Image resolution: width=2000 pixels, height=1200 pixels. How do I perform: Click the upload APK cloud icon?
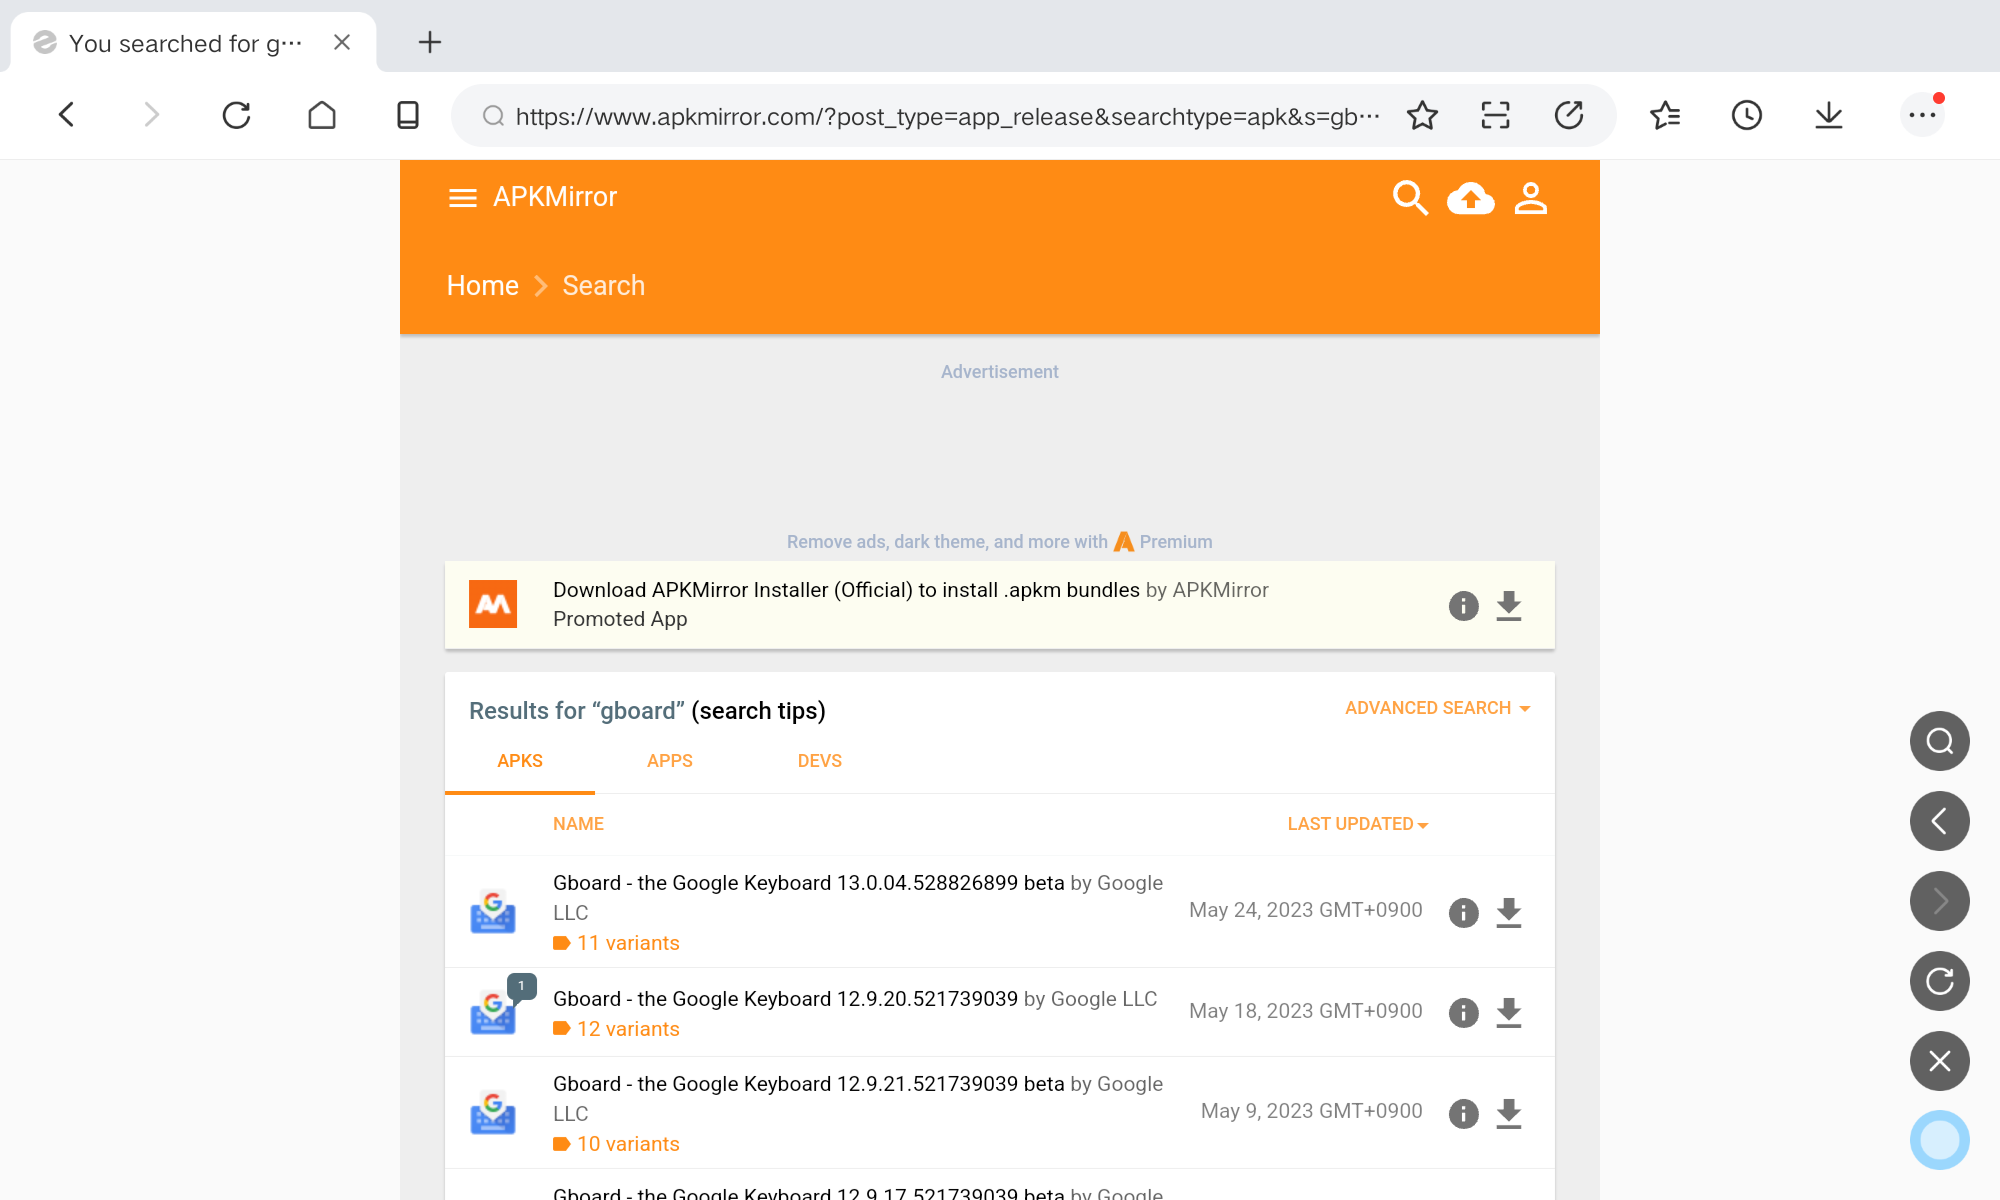1470,198
